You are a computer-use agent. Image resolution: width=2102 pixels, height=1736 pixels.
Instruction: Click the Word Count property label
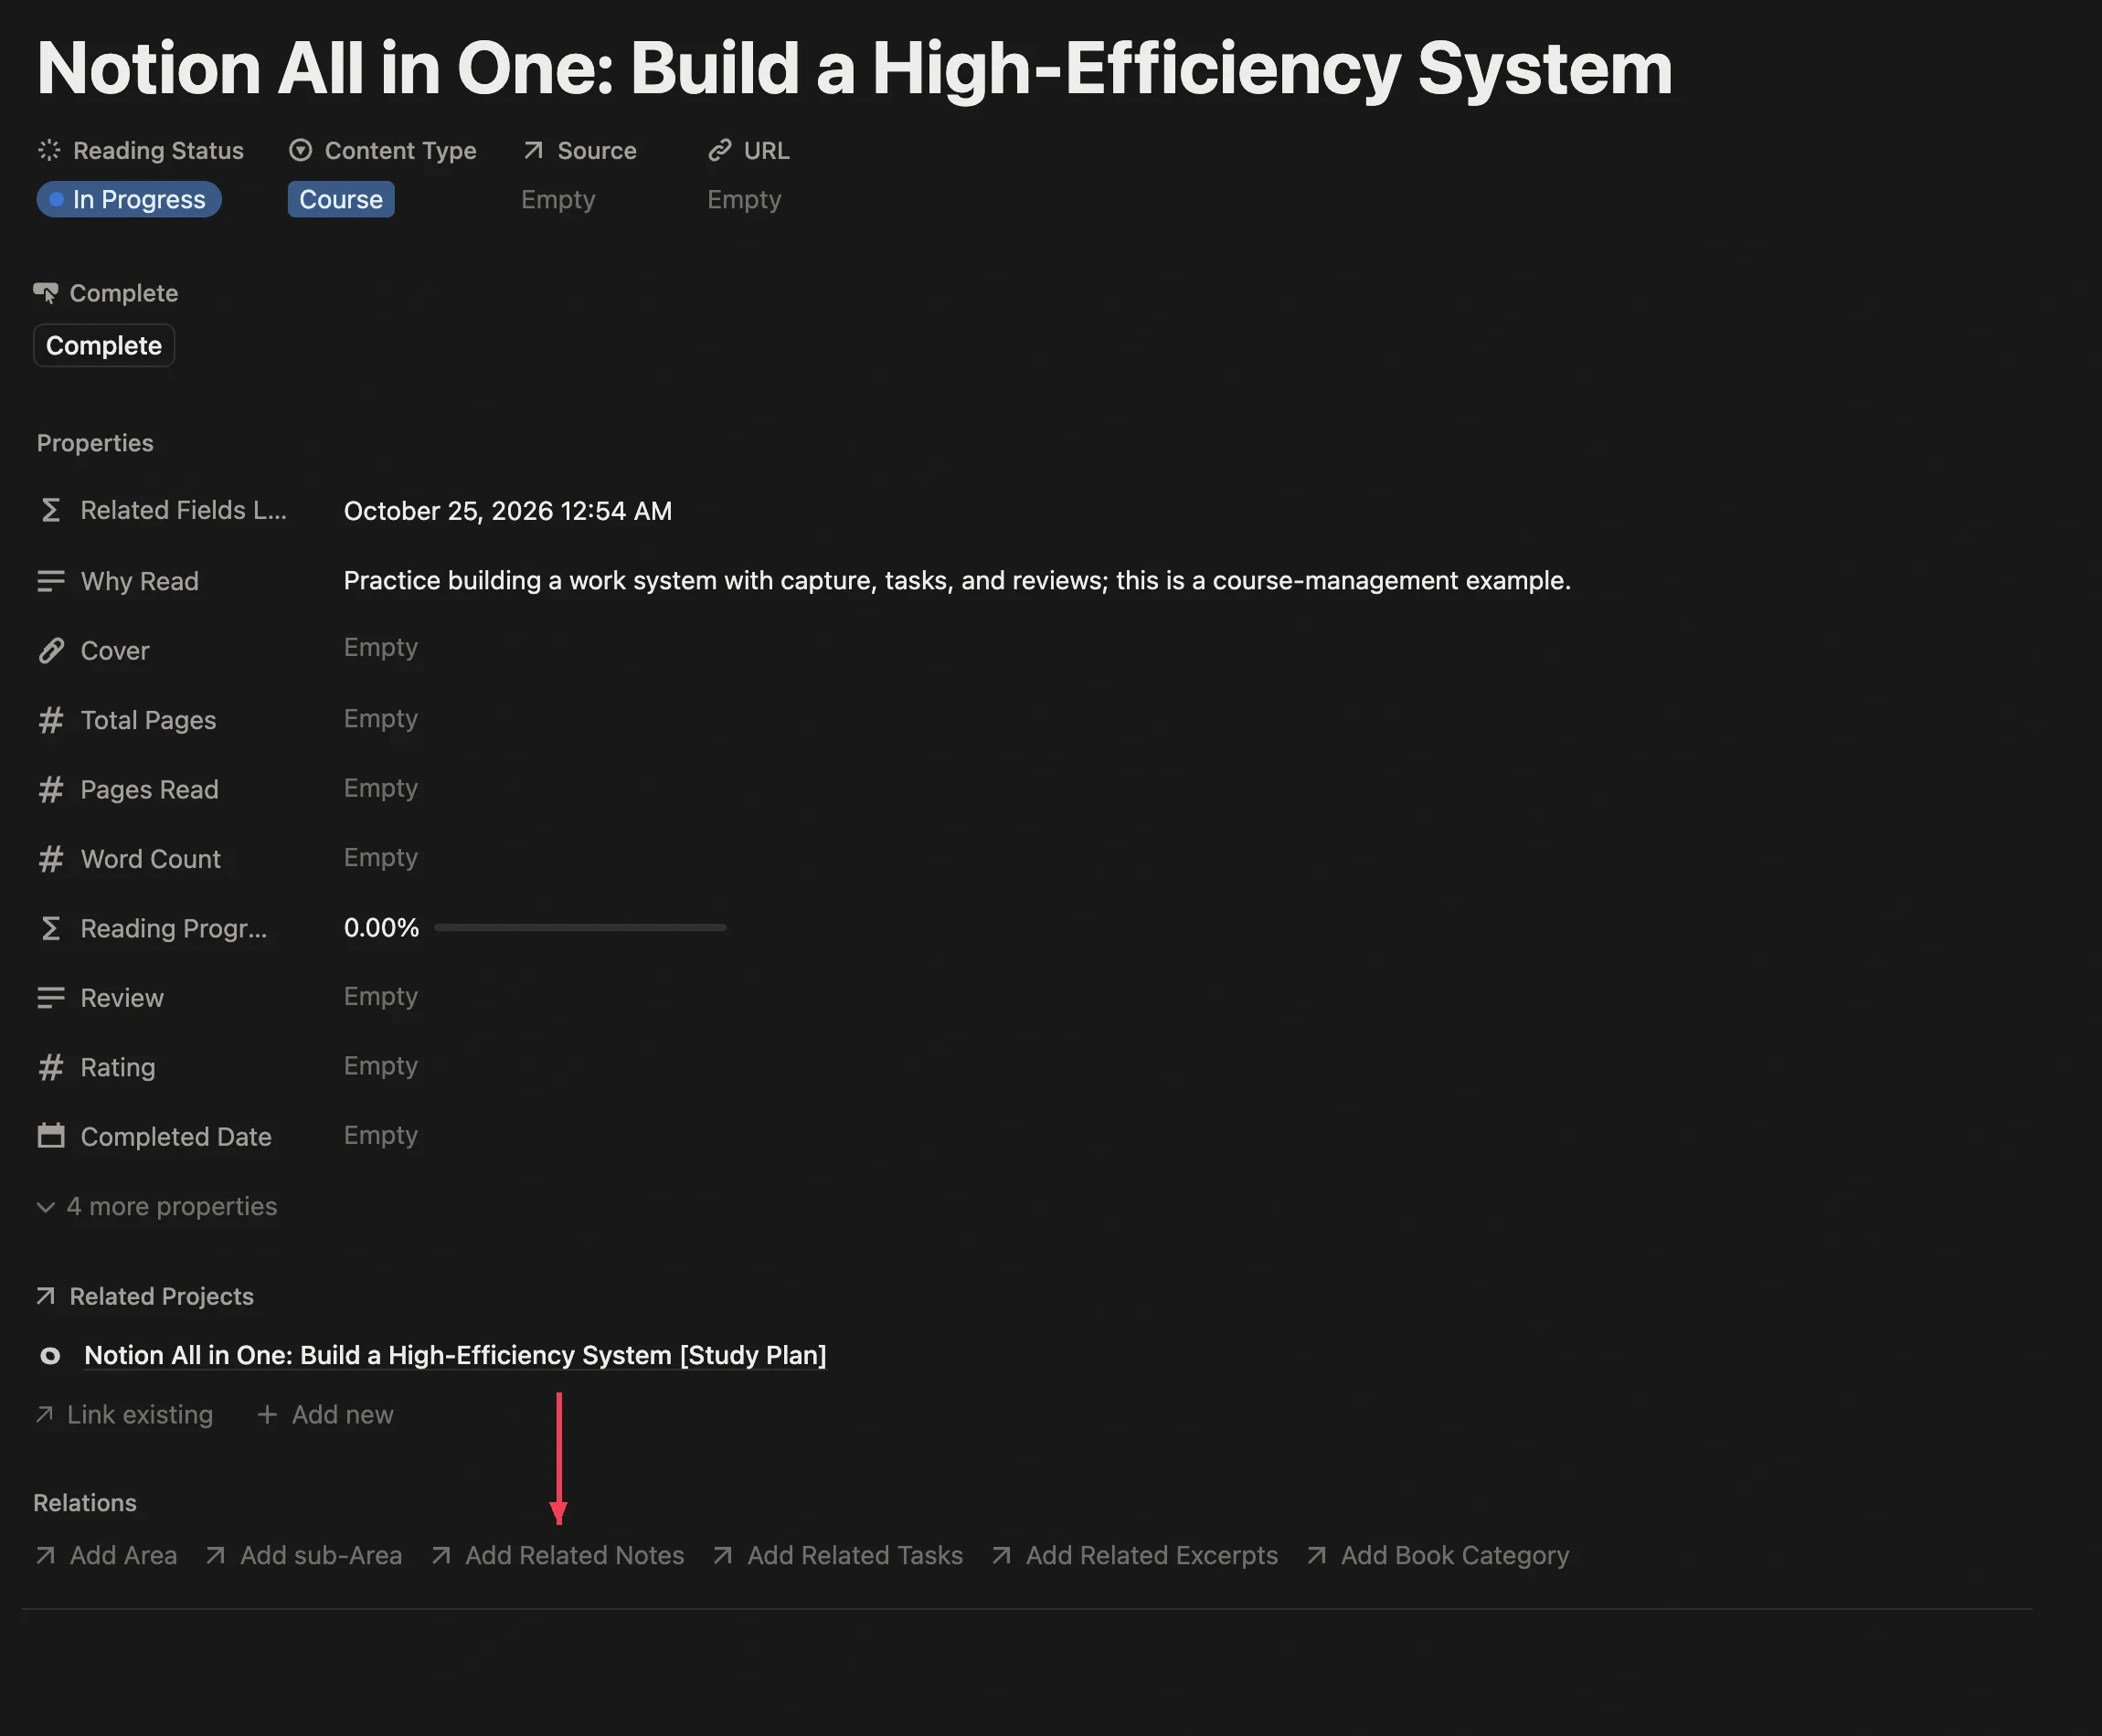(151, 859)
